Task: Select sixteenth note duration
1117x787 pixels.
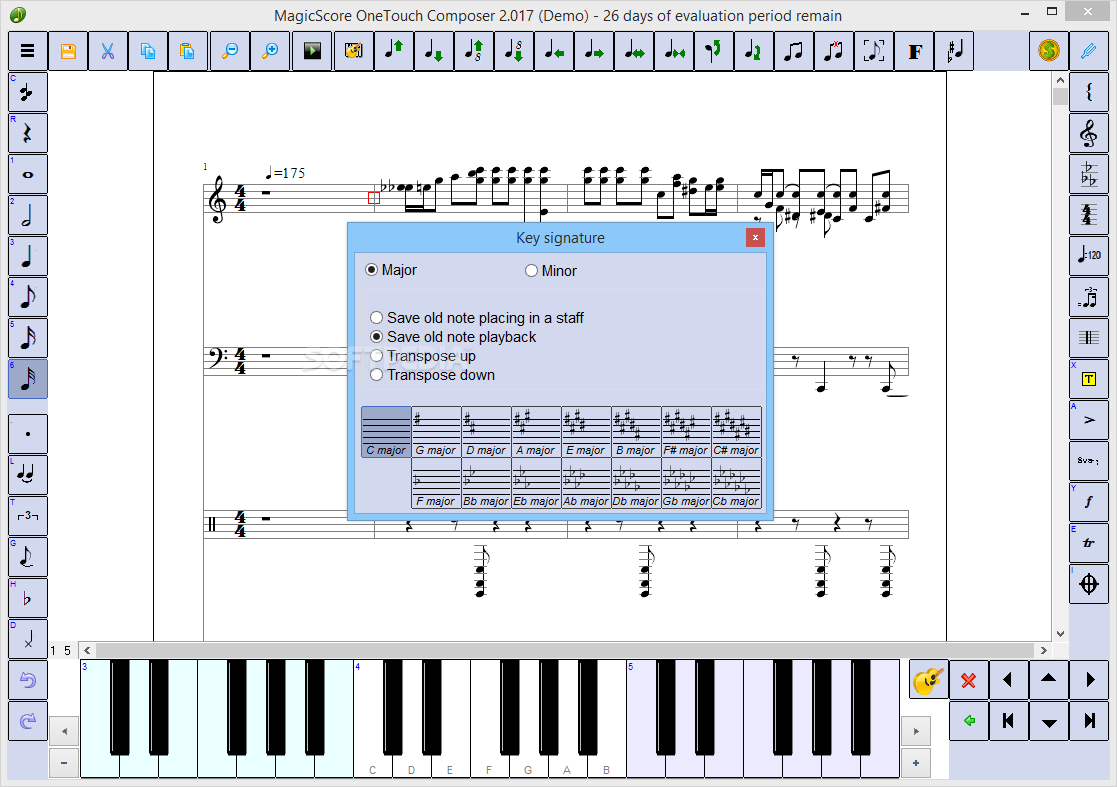Action: tap(28, 338)
